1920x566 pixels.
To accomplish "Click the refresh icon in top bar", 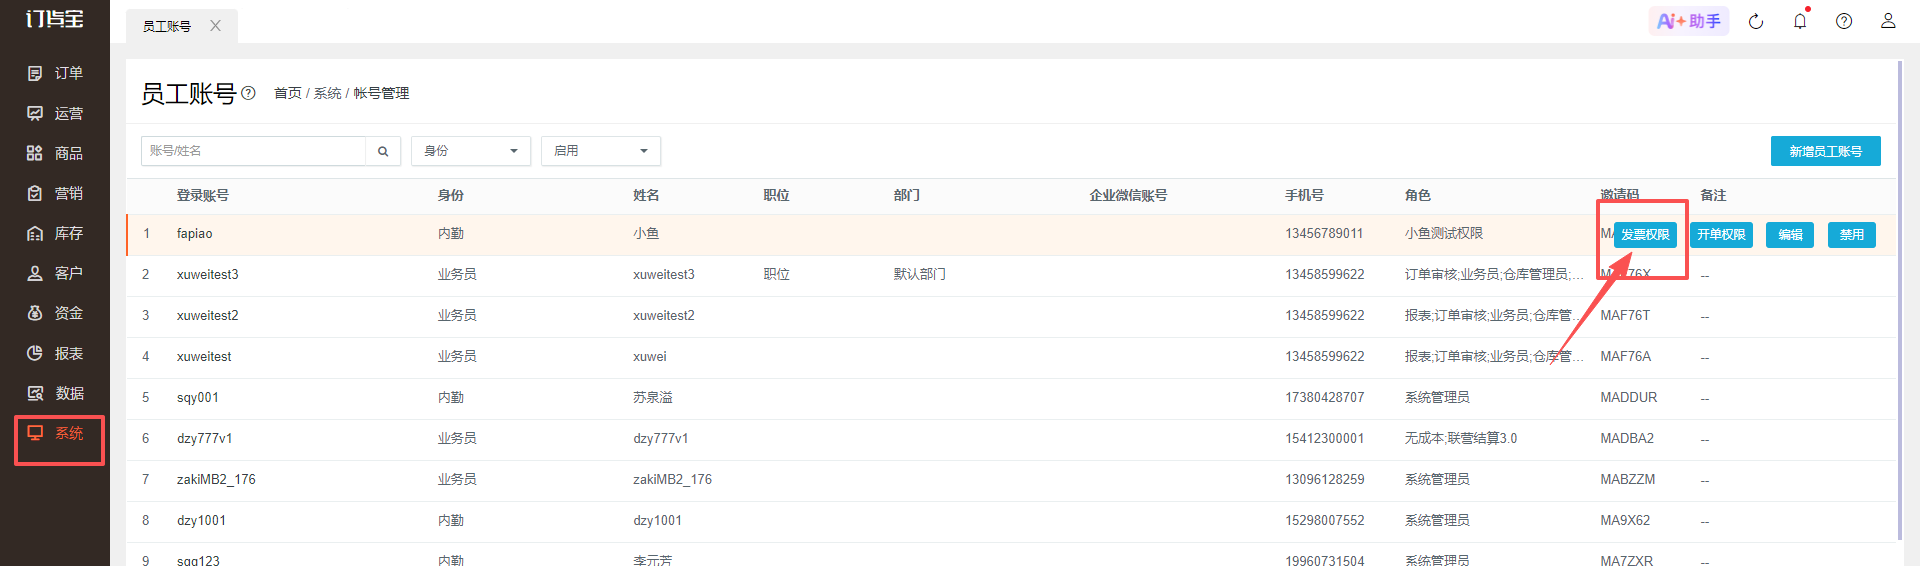I will coord(1756,21).
